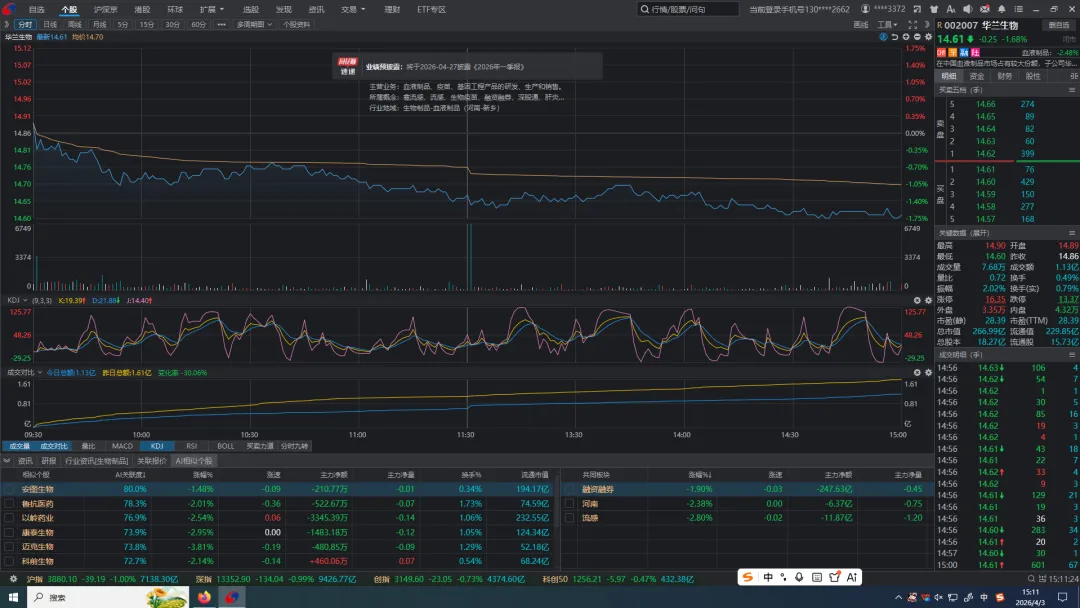The width and height of the screenshot is (1080, 608).
Task: Select the MACD indicator tab
Action: pos(122,446)
